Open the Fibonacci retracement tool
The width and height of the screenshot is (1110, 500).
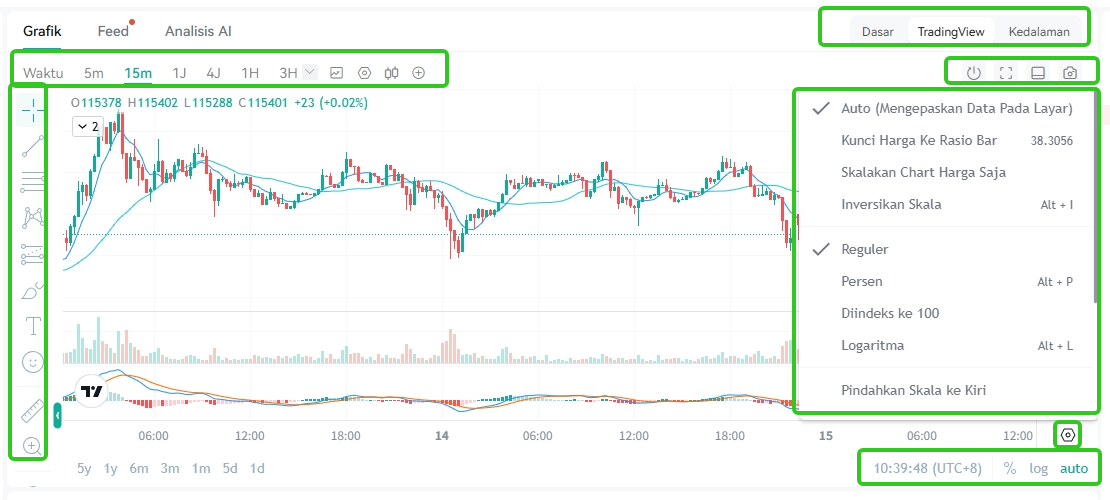(x=32, y=181)
